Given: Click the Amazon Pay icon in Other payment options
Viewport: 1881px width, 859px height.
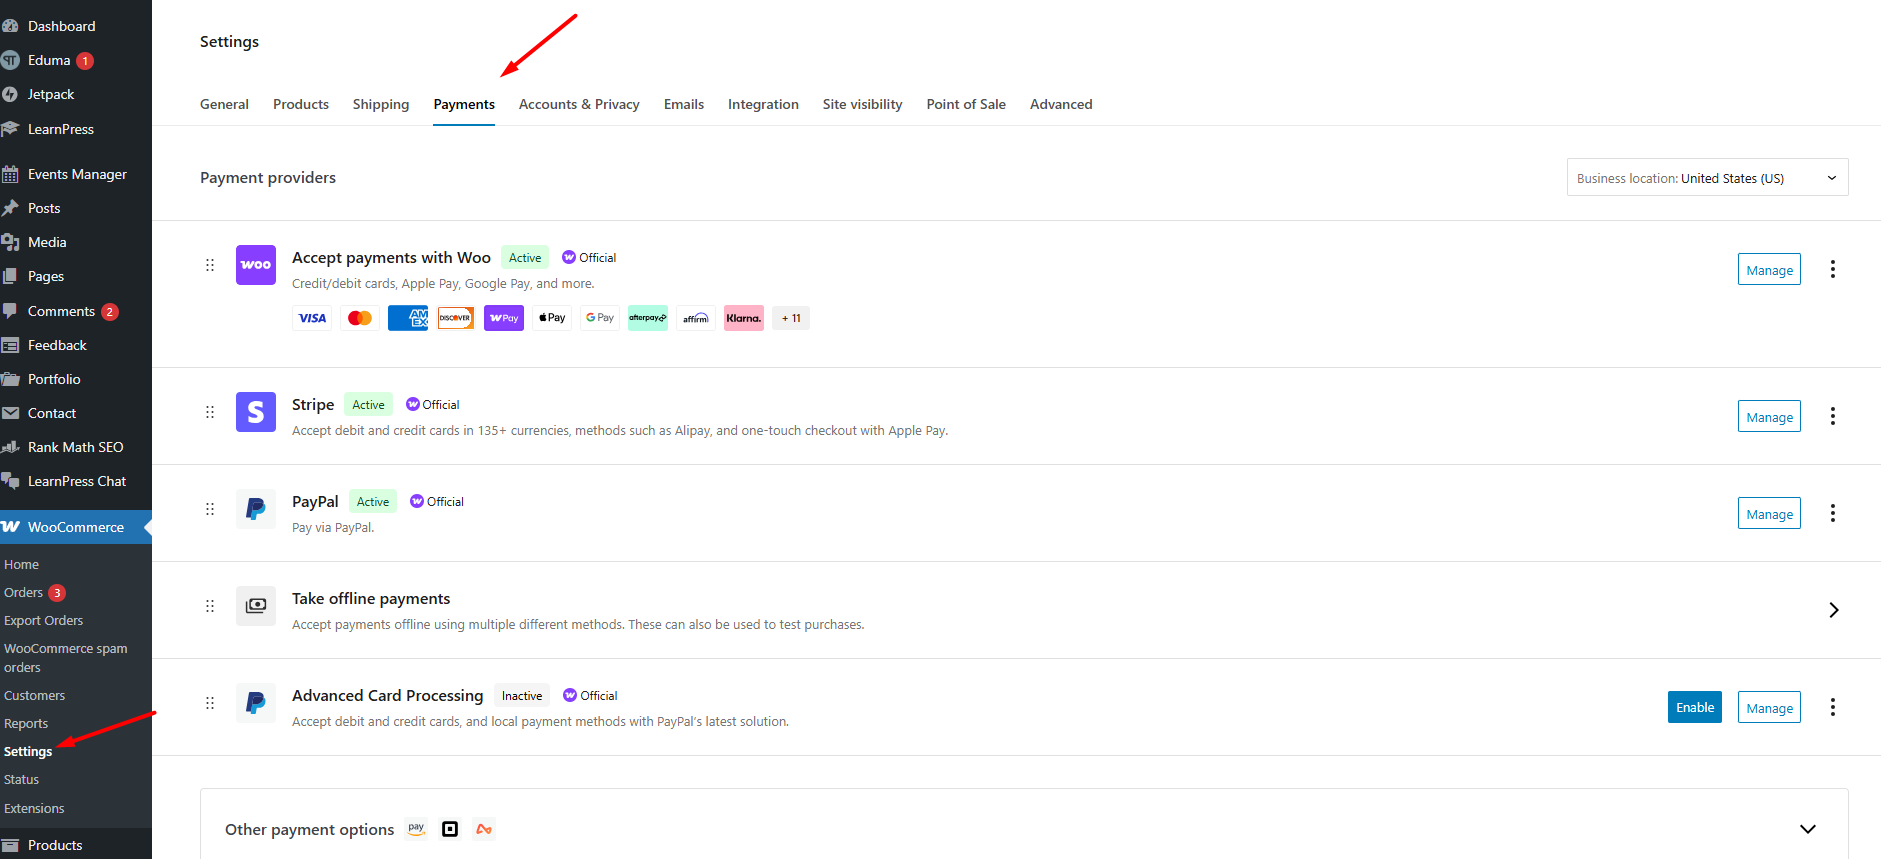Looking at the screenshot, I should (417, 829).
